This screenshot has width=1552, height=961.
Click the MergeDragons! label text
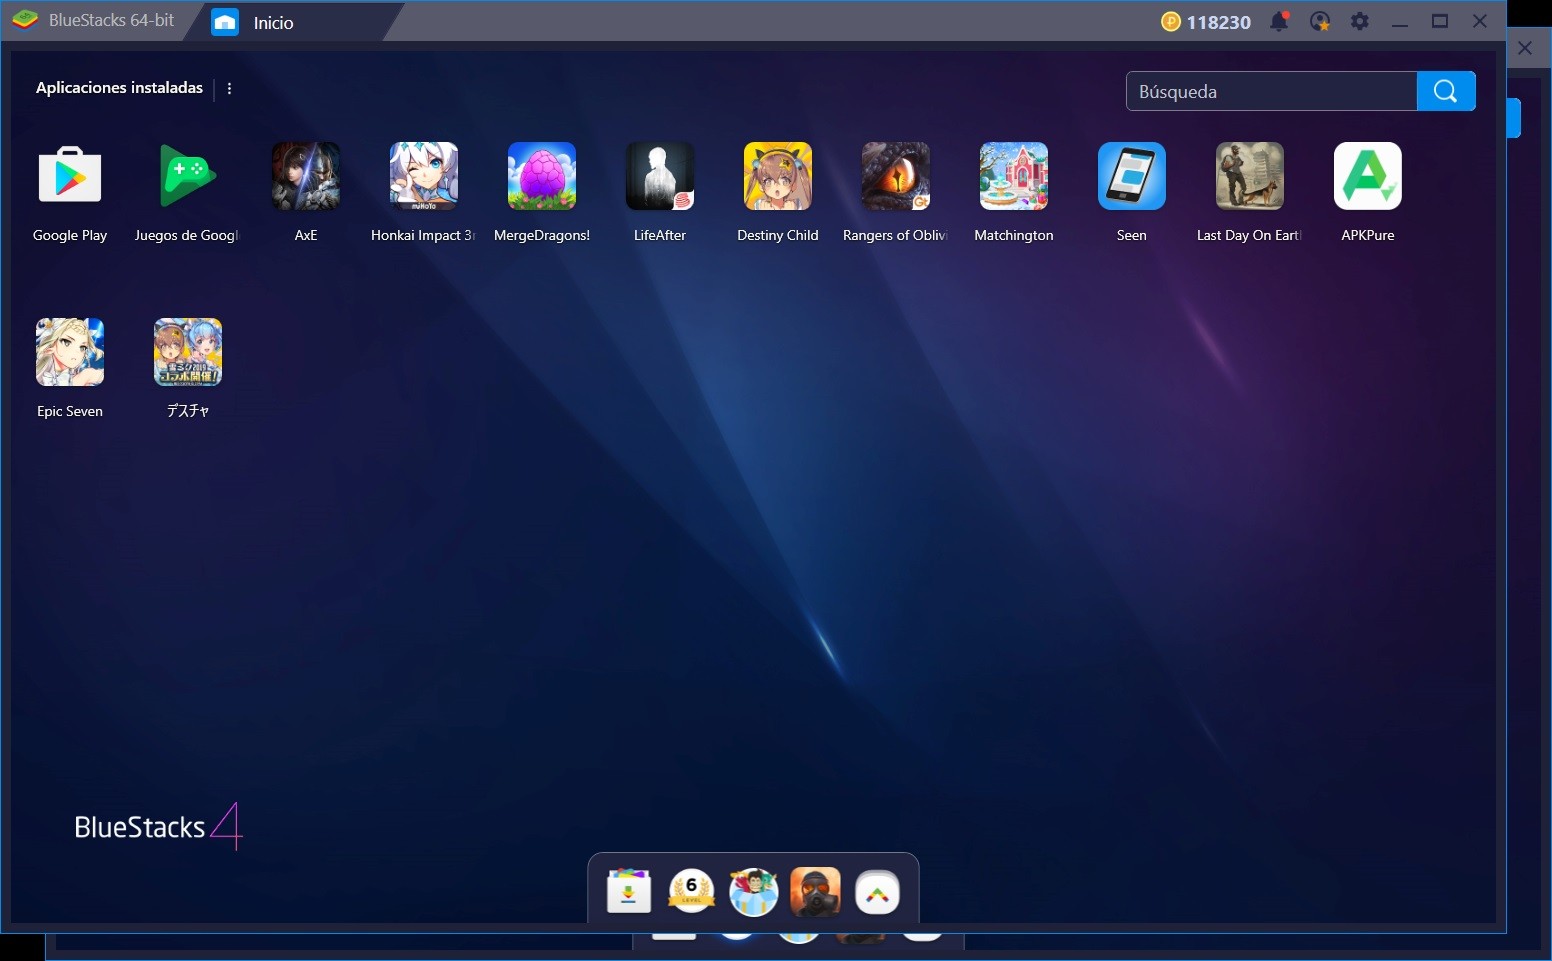(542, 235)
